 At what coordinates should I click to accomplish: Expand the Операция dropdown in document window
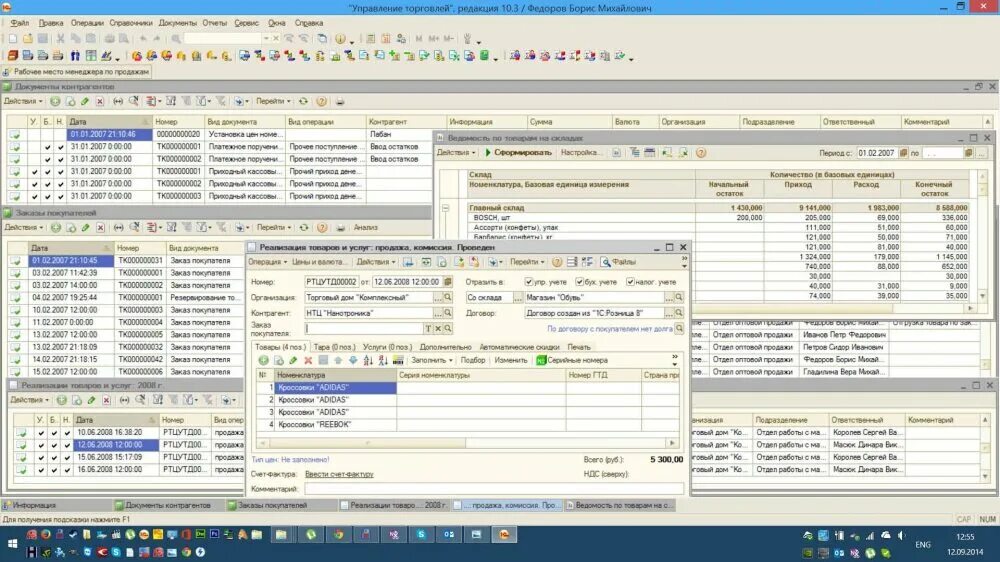pos(267,262)
